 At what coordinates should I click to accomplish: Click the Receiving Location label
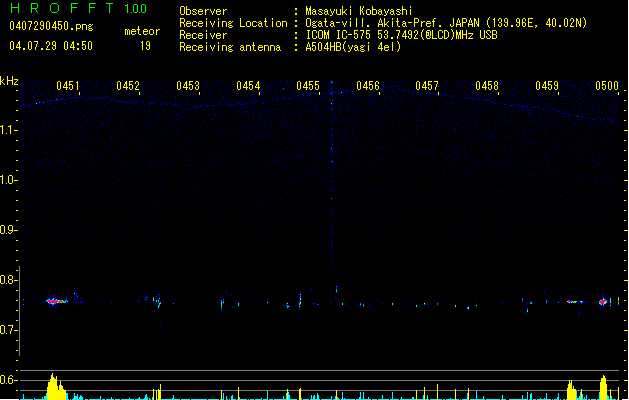point(233,23)
